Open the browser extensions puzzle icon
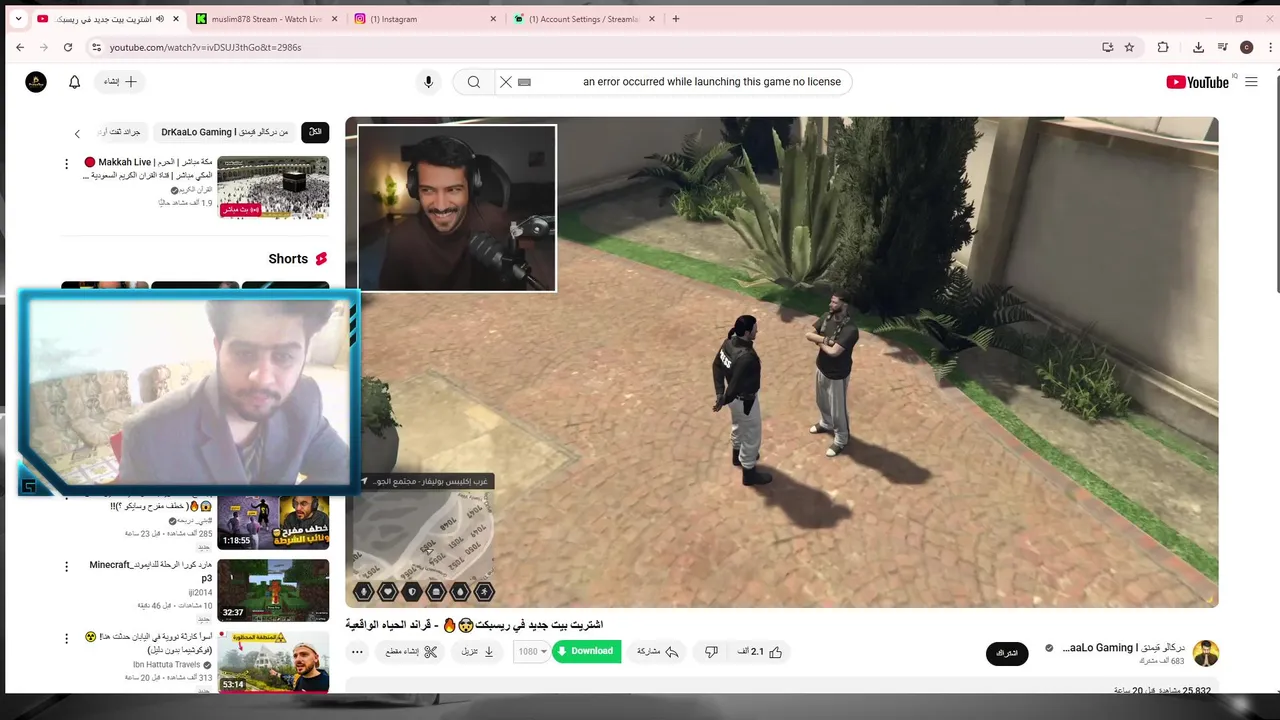 [1163, 47]
